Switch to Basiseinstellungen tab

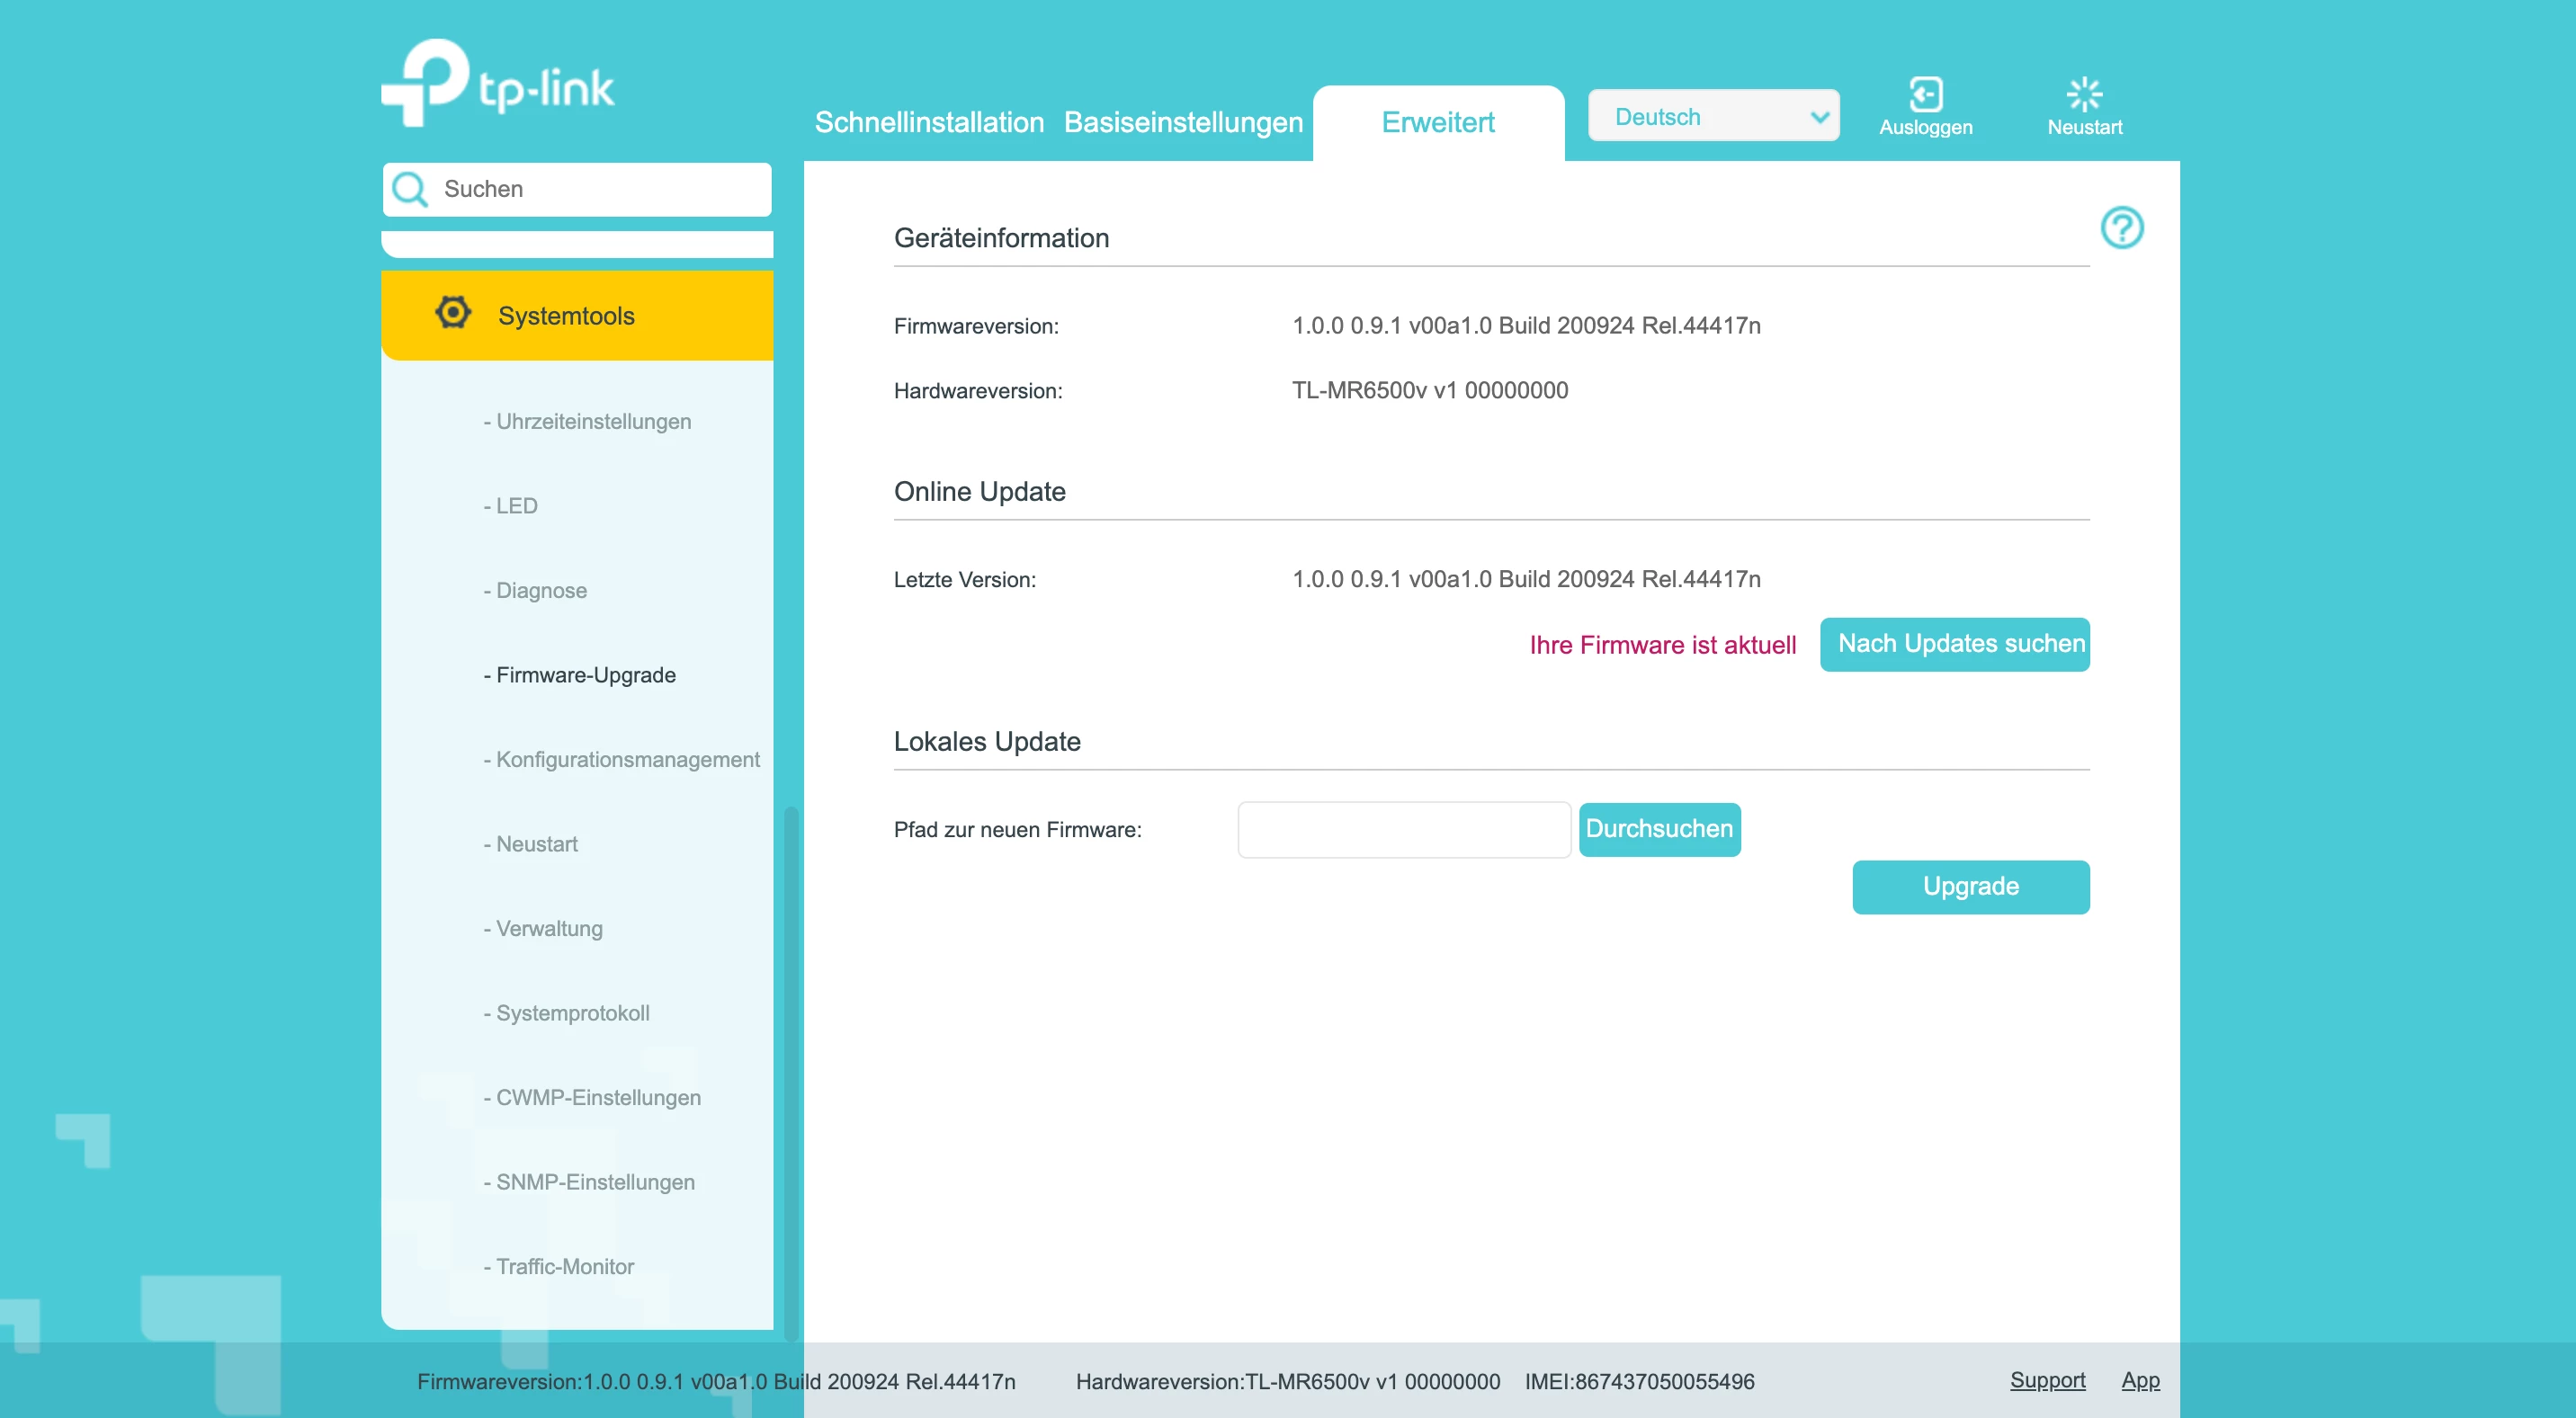(x=1182, y=122)
